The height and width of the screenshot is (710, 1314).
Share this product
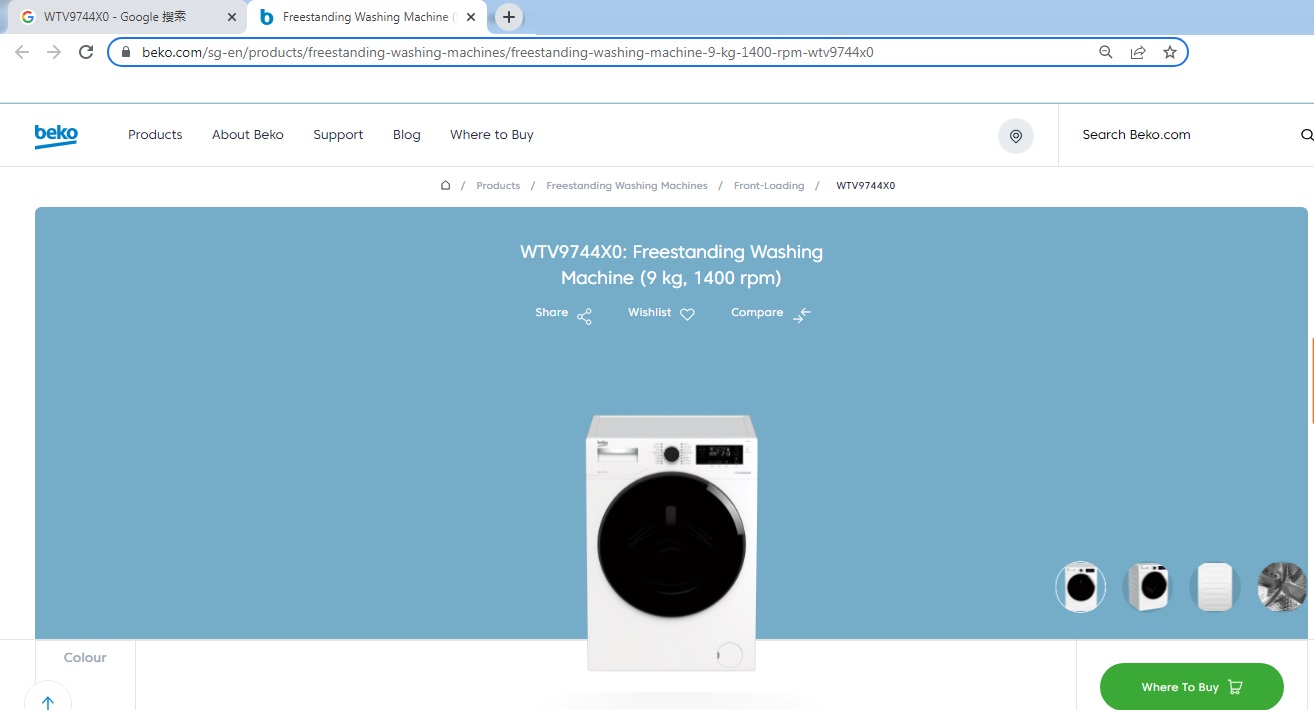pyautogui.click(x=564, y=314)
